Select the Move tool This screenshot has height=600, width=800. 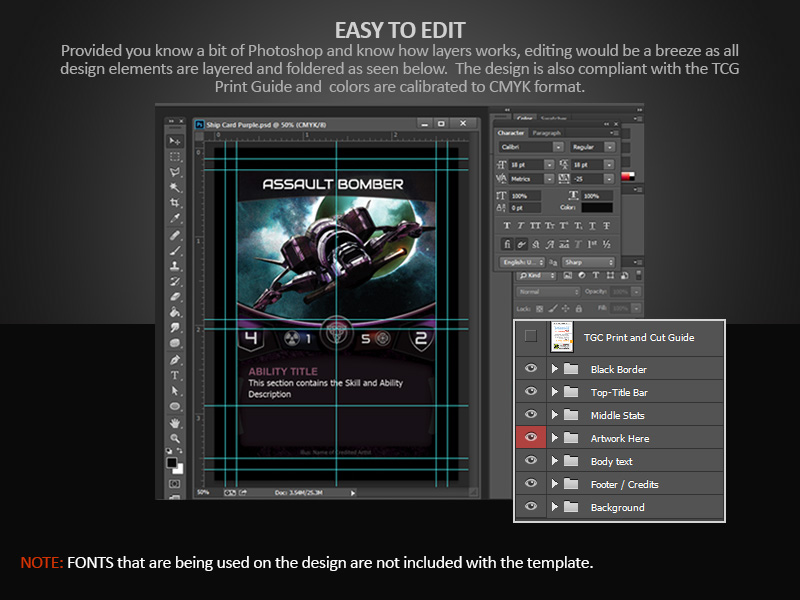(175, 141)
